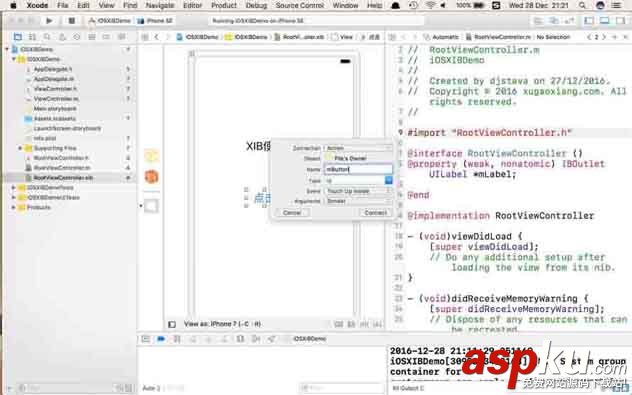632x395 pixels.
Task: Open the Project navigator tab icon
Action: pos(18,37)
